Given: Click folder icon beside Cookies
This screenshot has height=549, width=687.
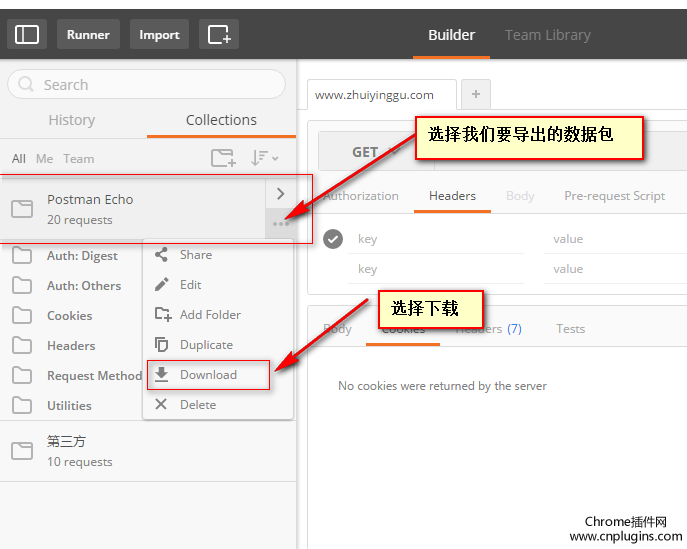Looking at the screenshot, I should point(22,315).
